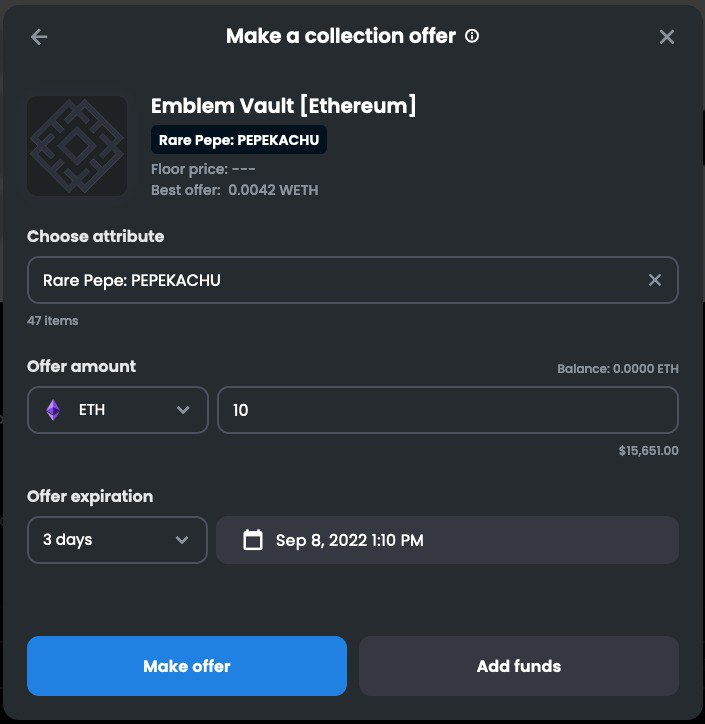Click the Emblem Vault [Ethereum] collection title
The height and width of the screenshot is (724, 705).
coord(283,106)
